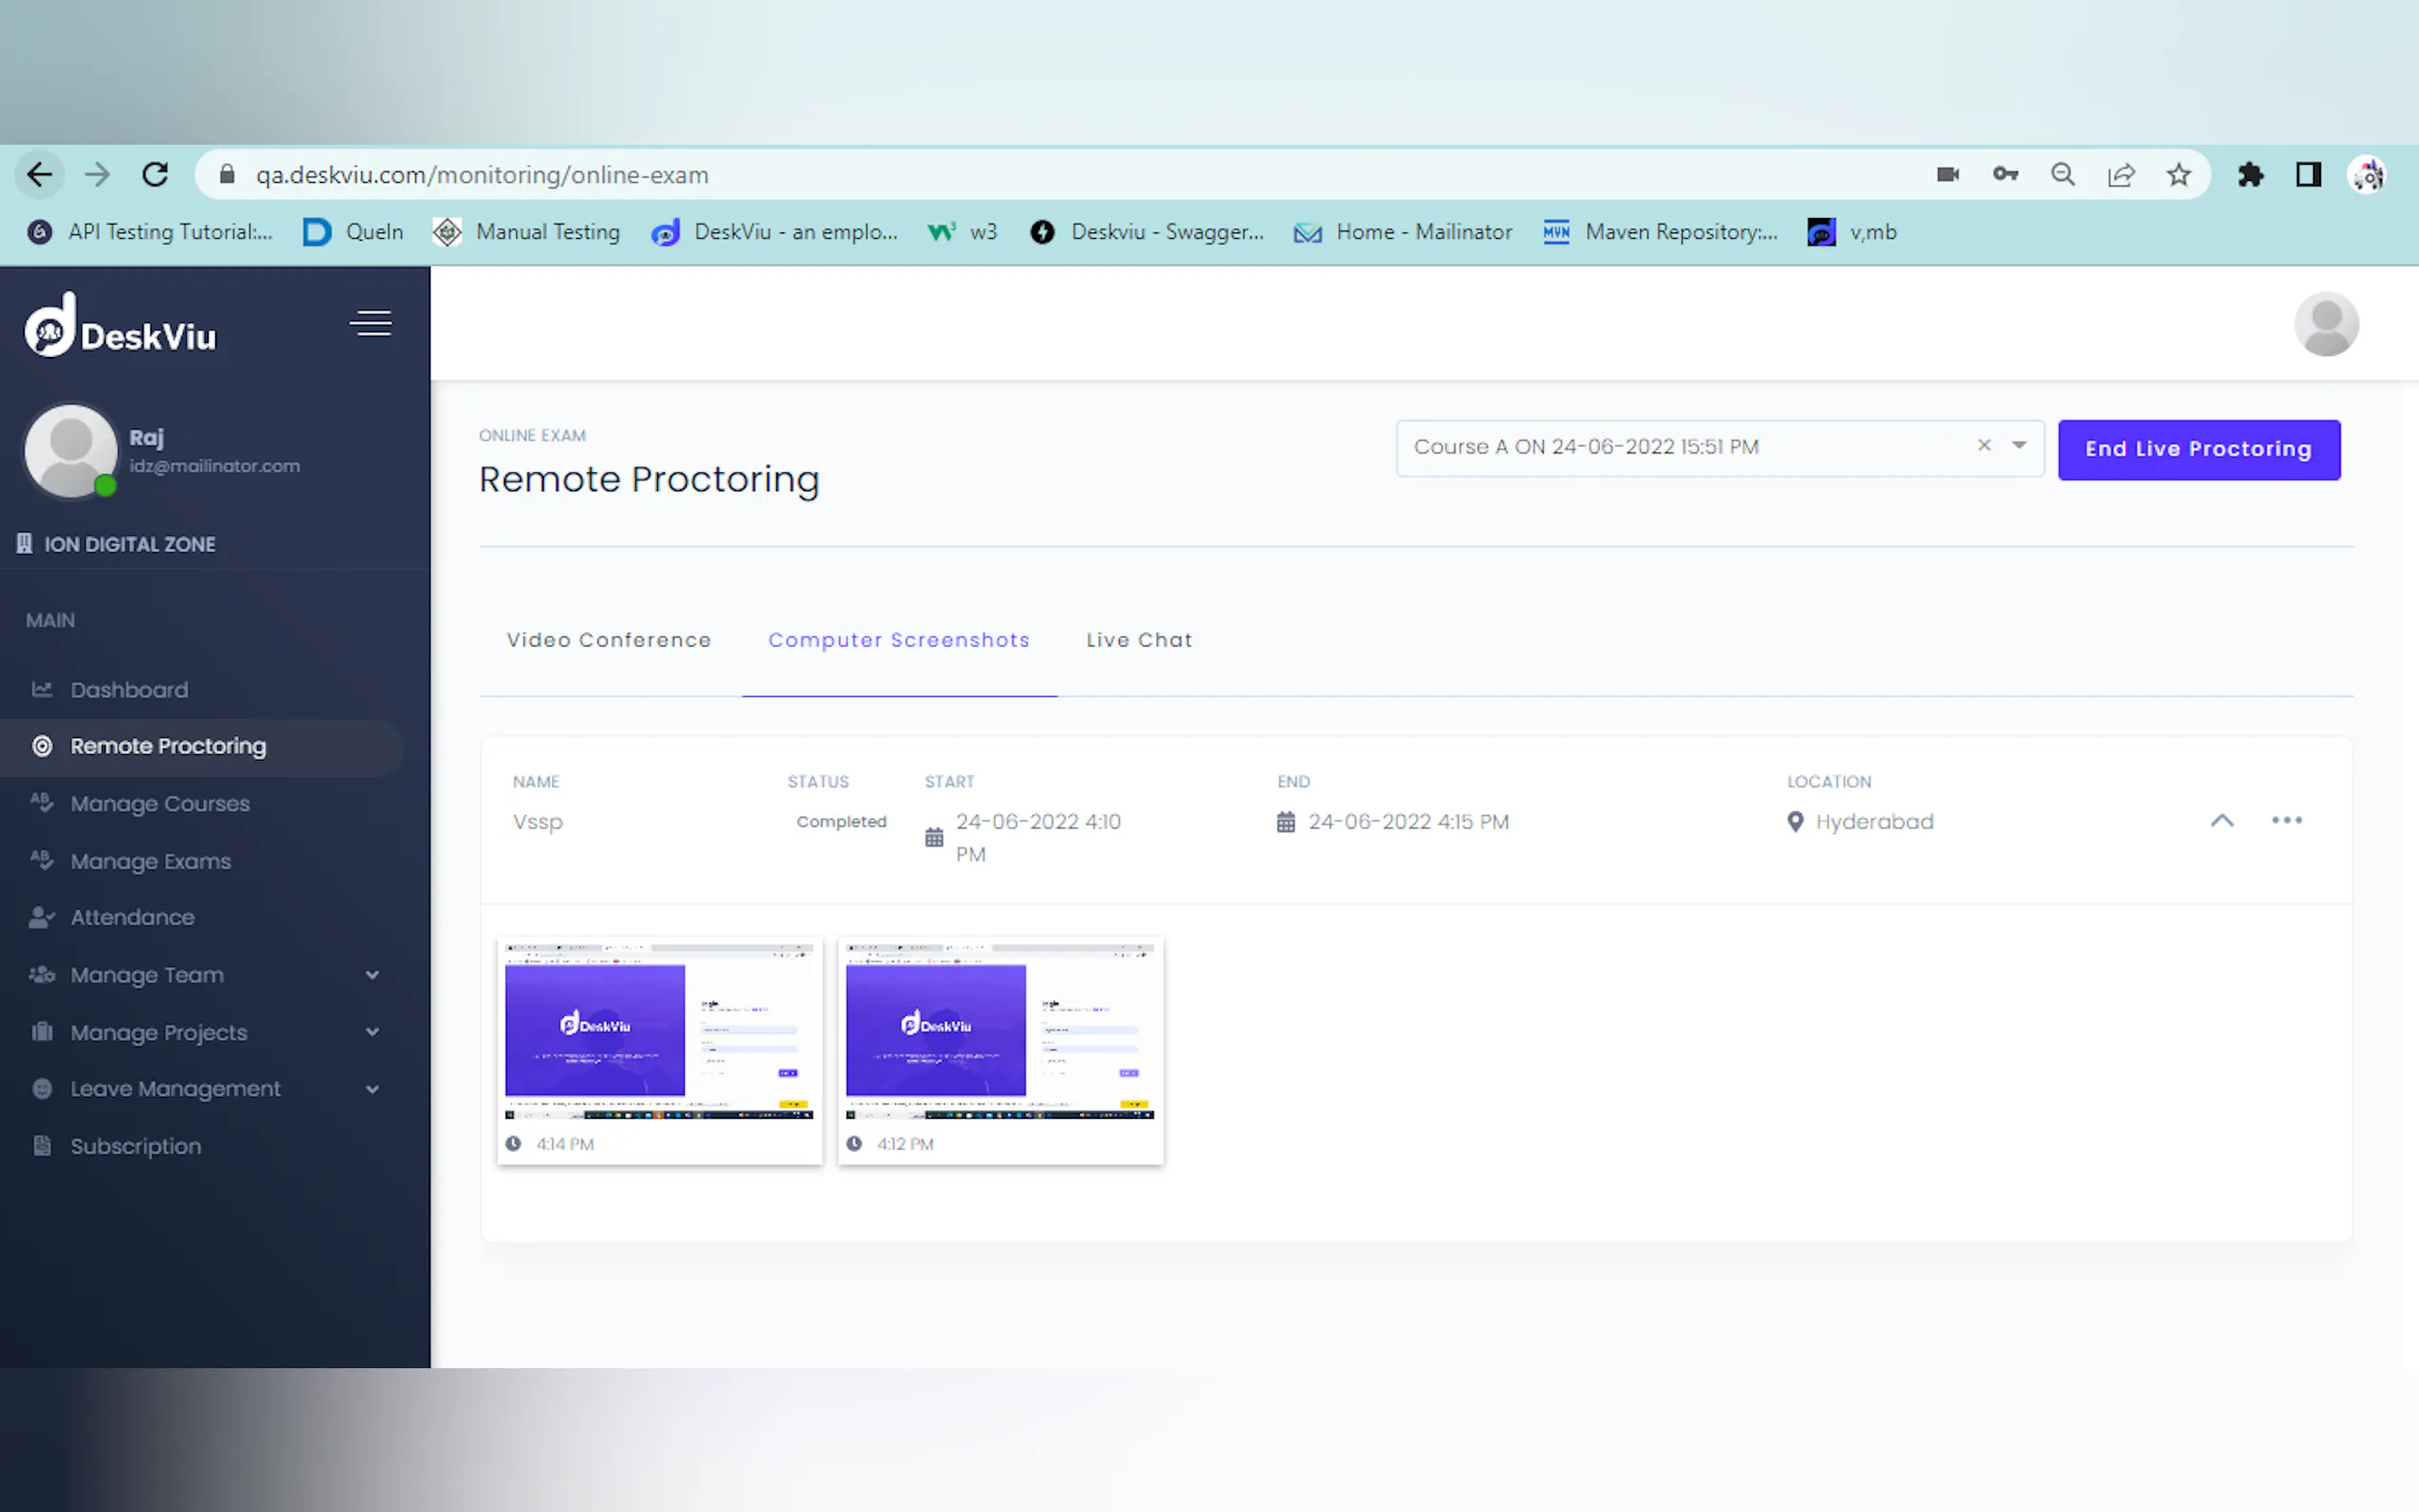The width and height of the screenshot is (2419, 1512).
Task: Click the End Live Proctoring button
Action: tap(2198, 450)
